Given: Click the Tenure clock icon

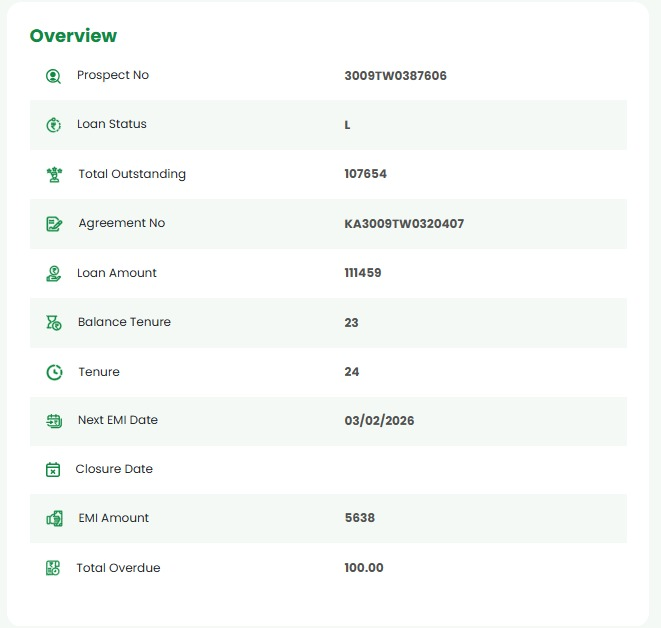Looking at the screenshot, I should pyautogui.click(x=54, y=372).
